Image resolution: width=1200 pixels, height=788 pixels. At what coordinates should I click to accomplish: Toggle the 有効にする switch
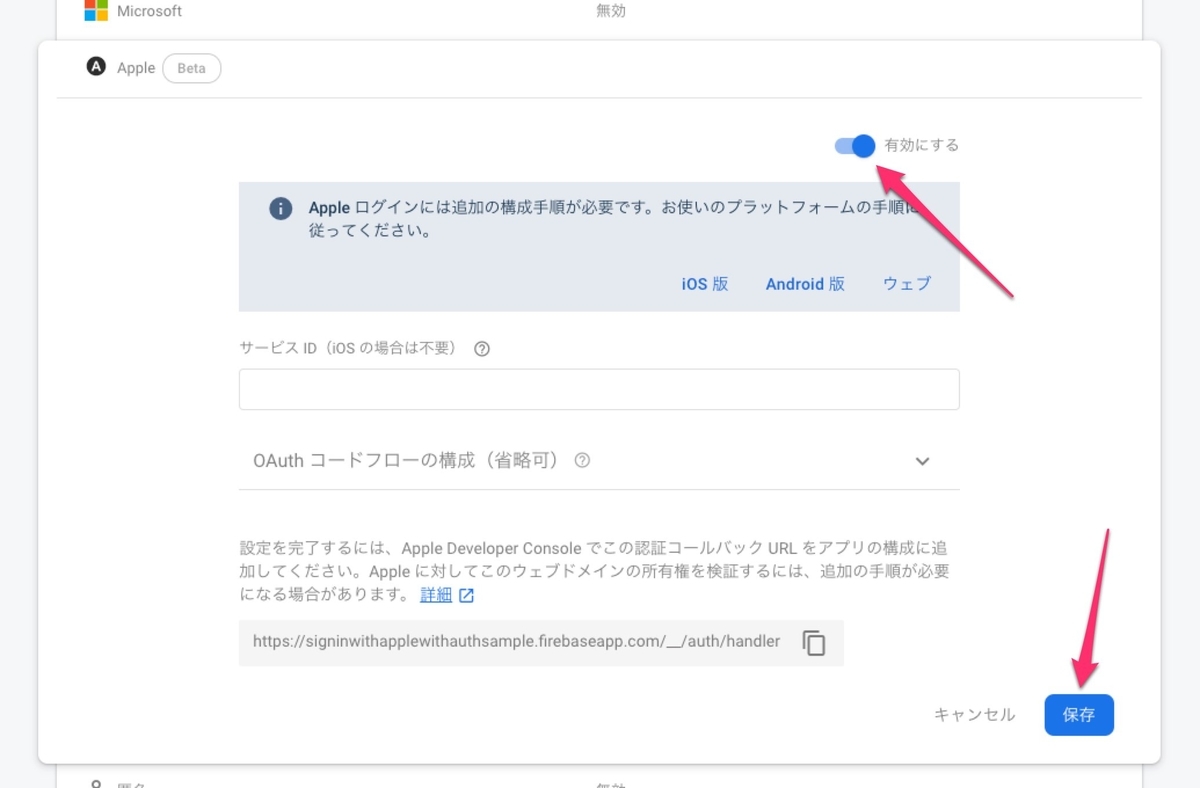[x=855, y=146]
